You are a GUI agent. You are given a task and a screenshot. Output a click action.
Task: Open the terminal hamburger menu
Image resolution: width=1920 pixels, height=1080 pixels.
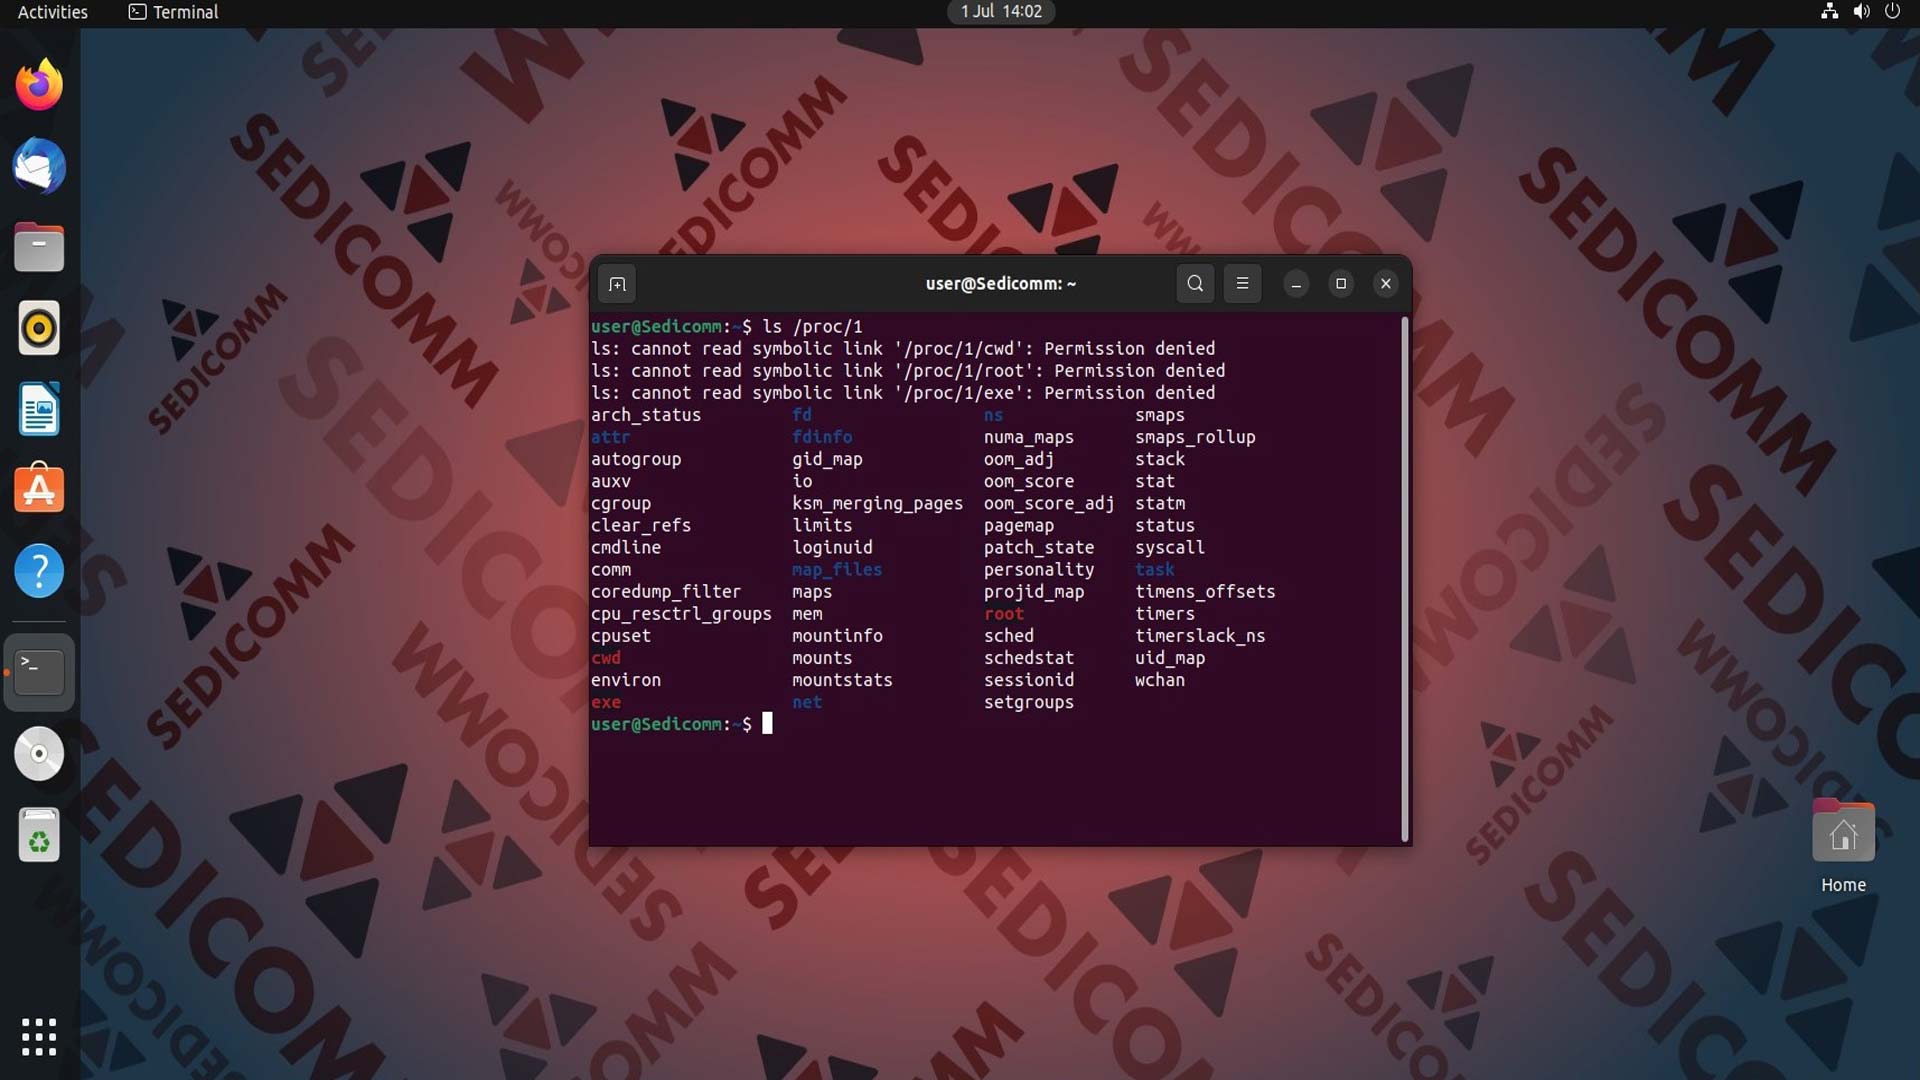pyautogui.click(x=1242, y=284)
